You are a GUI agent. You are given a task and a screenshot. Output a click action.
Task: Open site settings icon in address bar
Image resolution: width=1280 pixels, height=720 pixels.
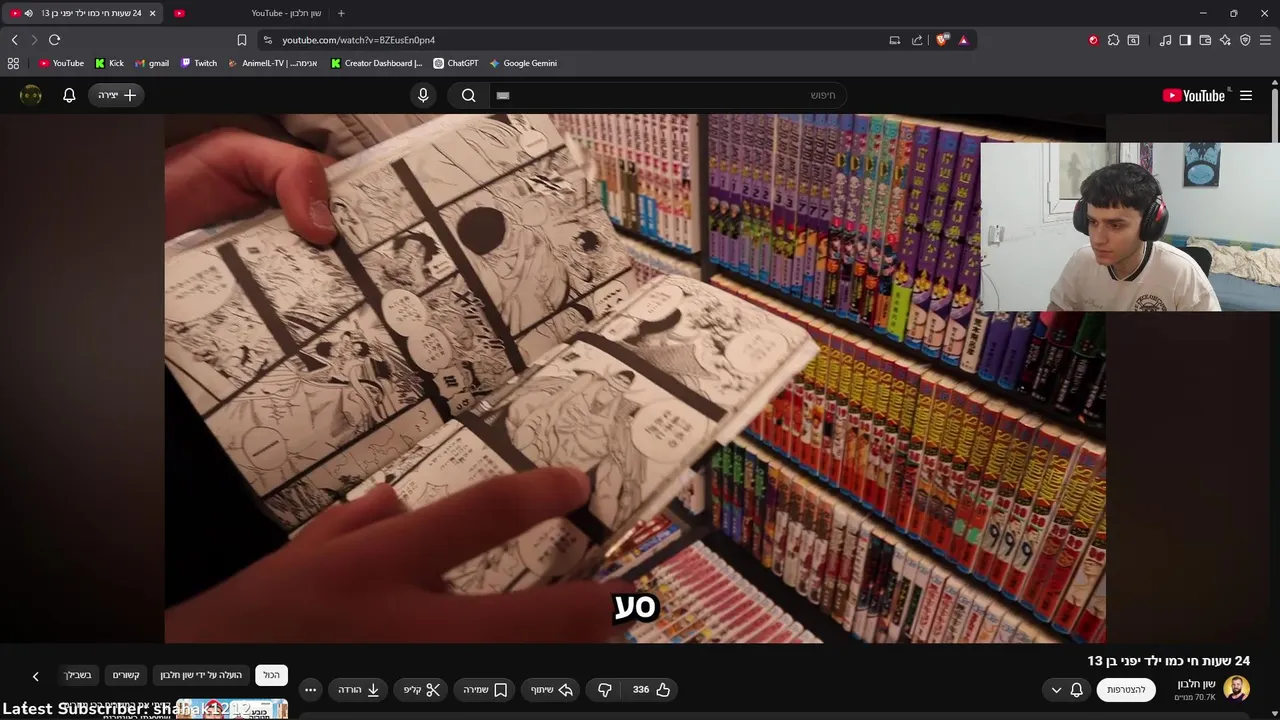[x=267, y=40]
